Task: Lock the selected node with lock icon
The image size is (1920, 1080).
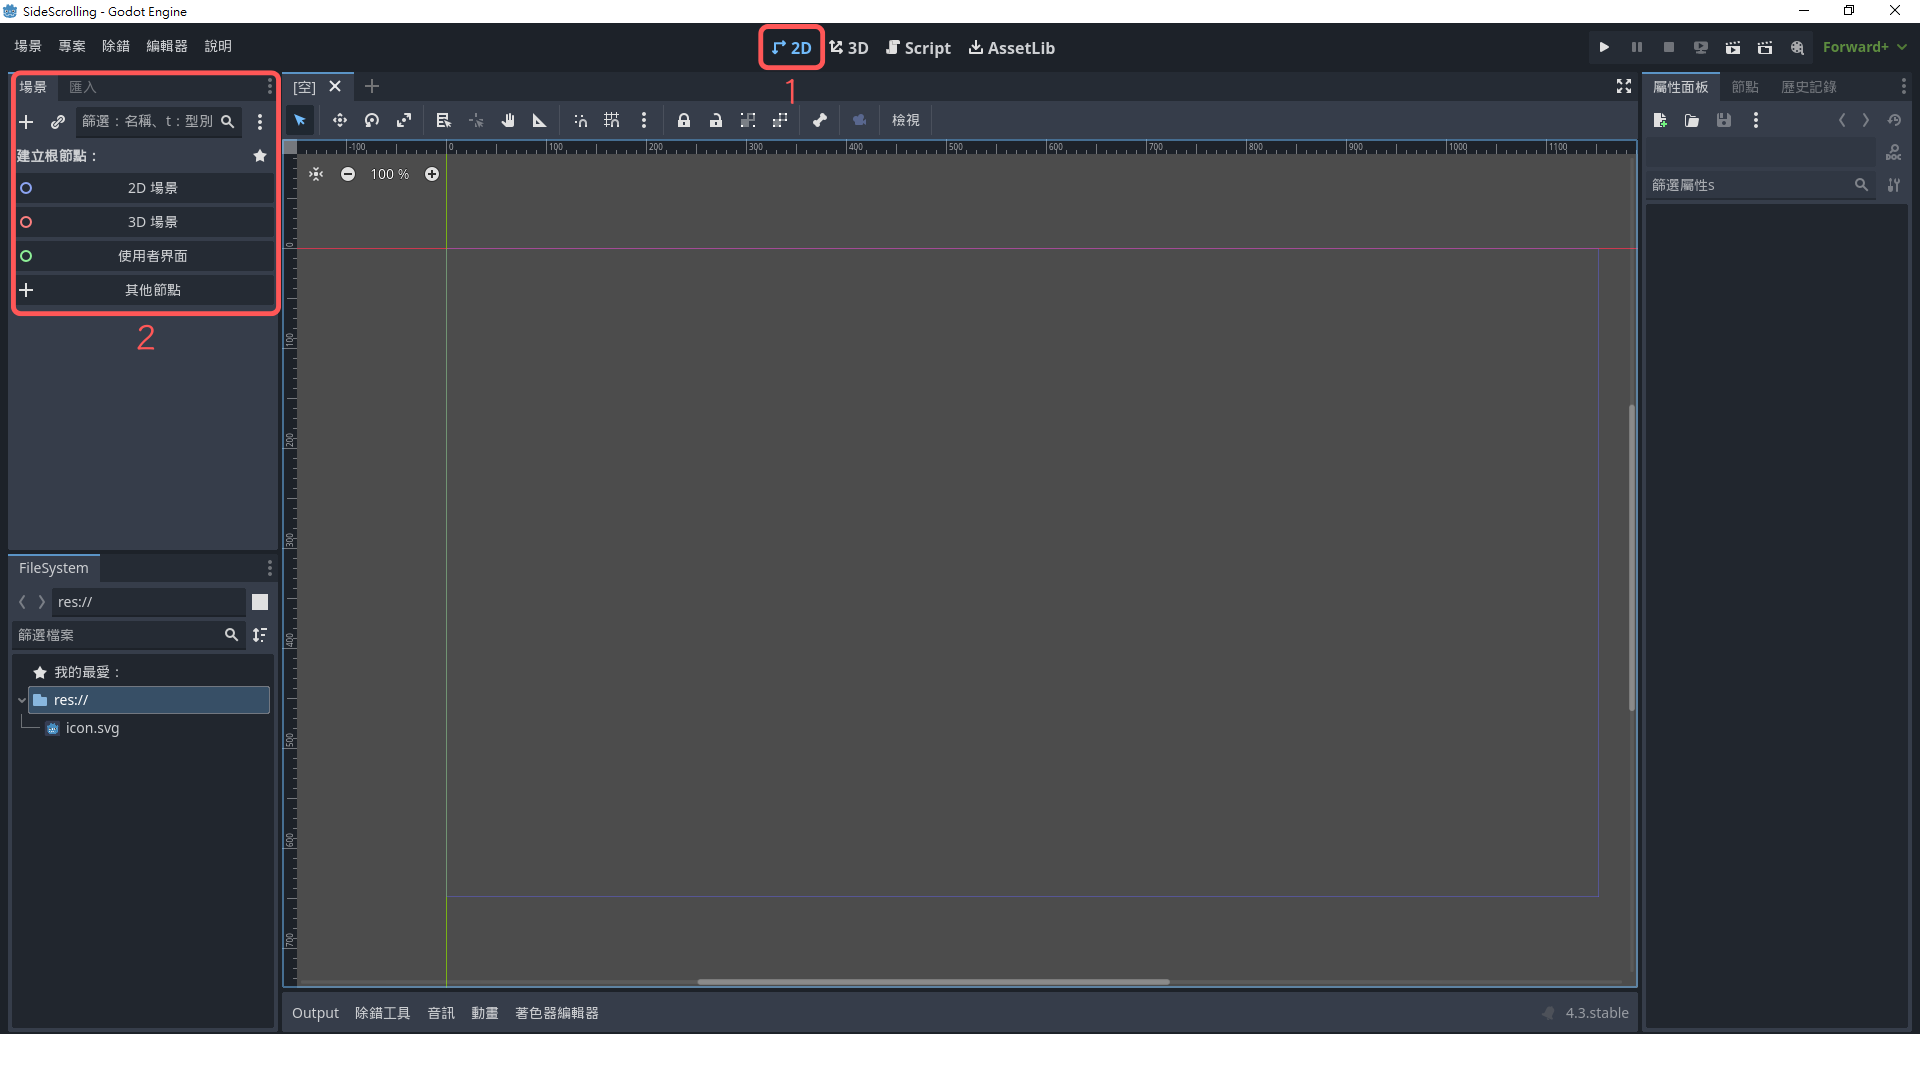Action: tap(684, 120)
